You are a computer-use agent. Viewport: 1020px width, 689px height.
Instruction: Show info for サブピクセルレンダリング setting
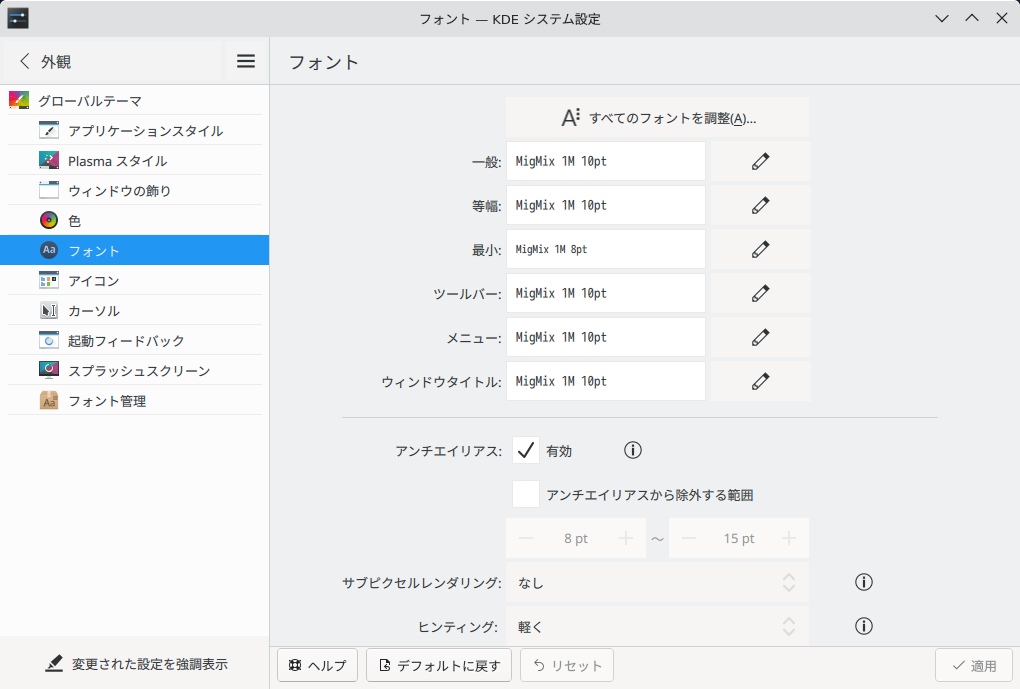pos(863,582)
